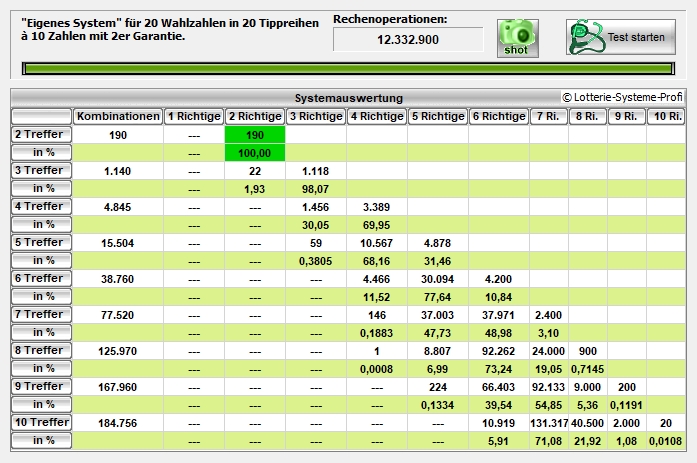This screenshot has height=463, width=697.
Task: Click the Lotterie-Systeme-Profi copyright label
Action: [x=622, y=97]
